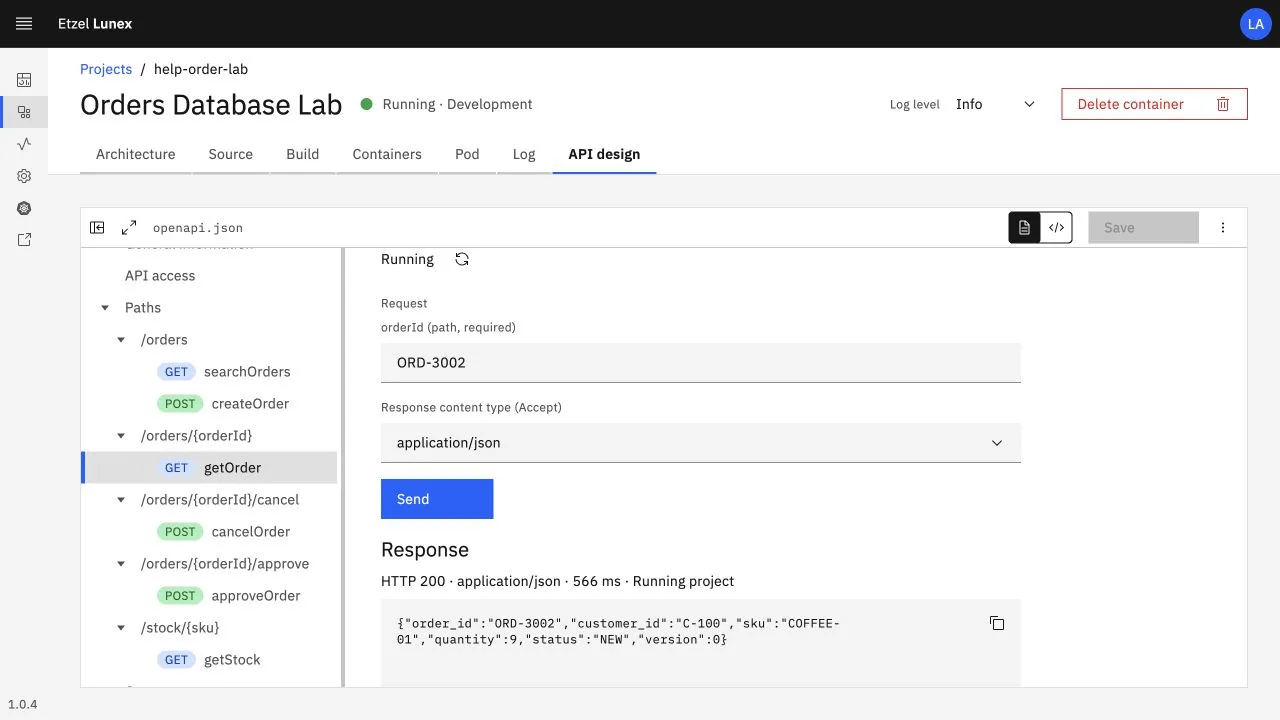Open the Response content type dropdown
Screen dimensions: 1280x720
point(701,442)
